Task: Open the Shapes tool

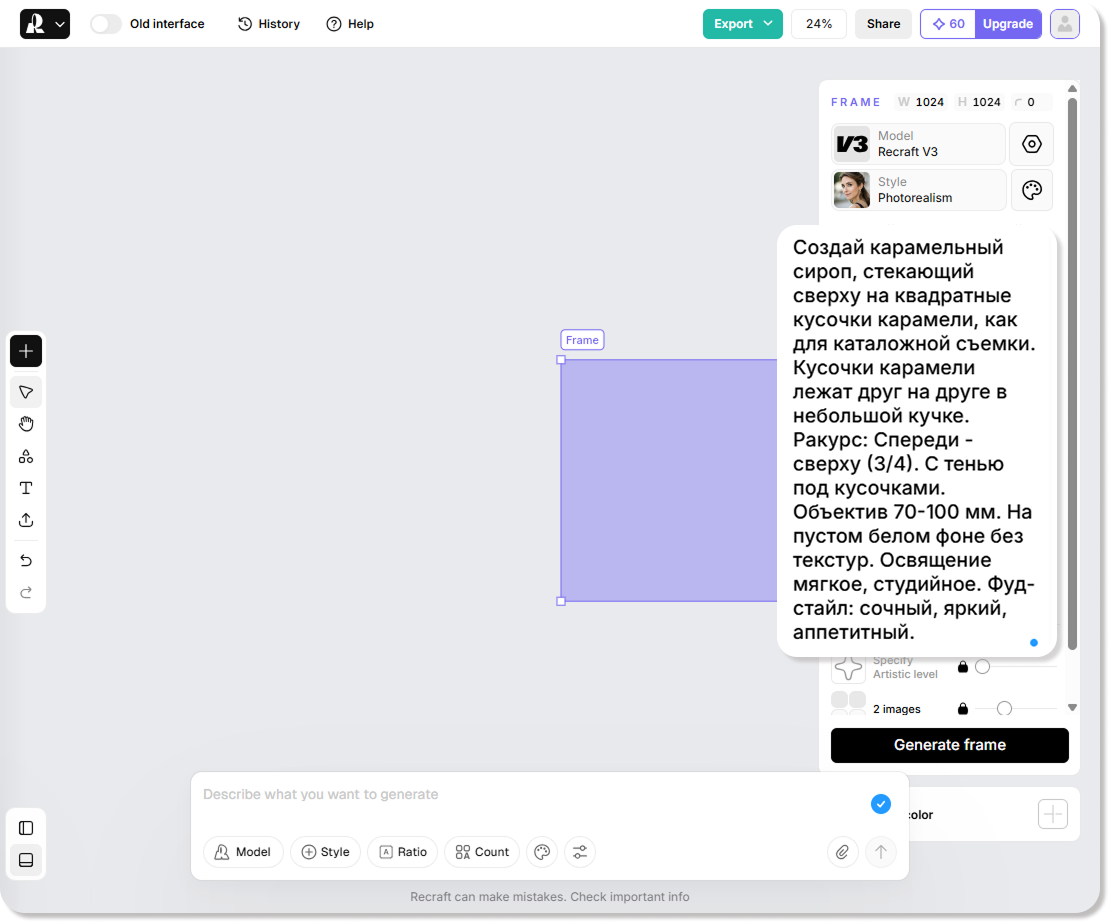Action: [26, 456]
